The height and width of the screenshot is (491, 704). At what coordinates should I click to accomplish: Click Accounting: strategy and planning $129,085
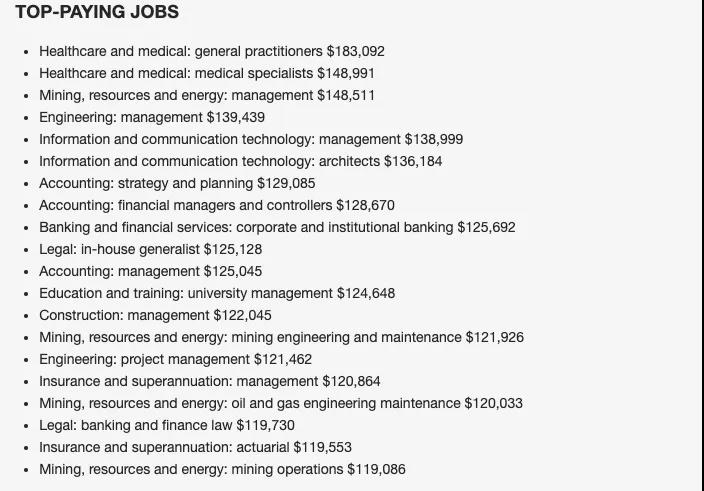tap(177, 183)
